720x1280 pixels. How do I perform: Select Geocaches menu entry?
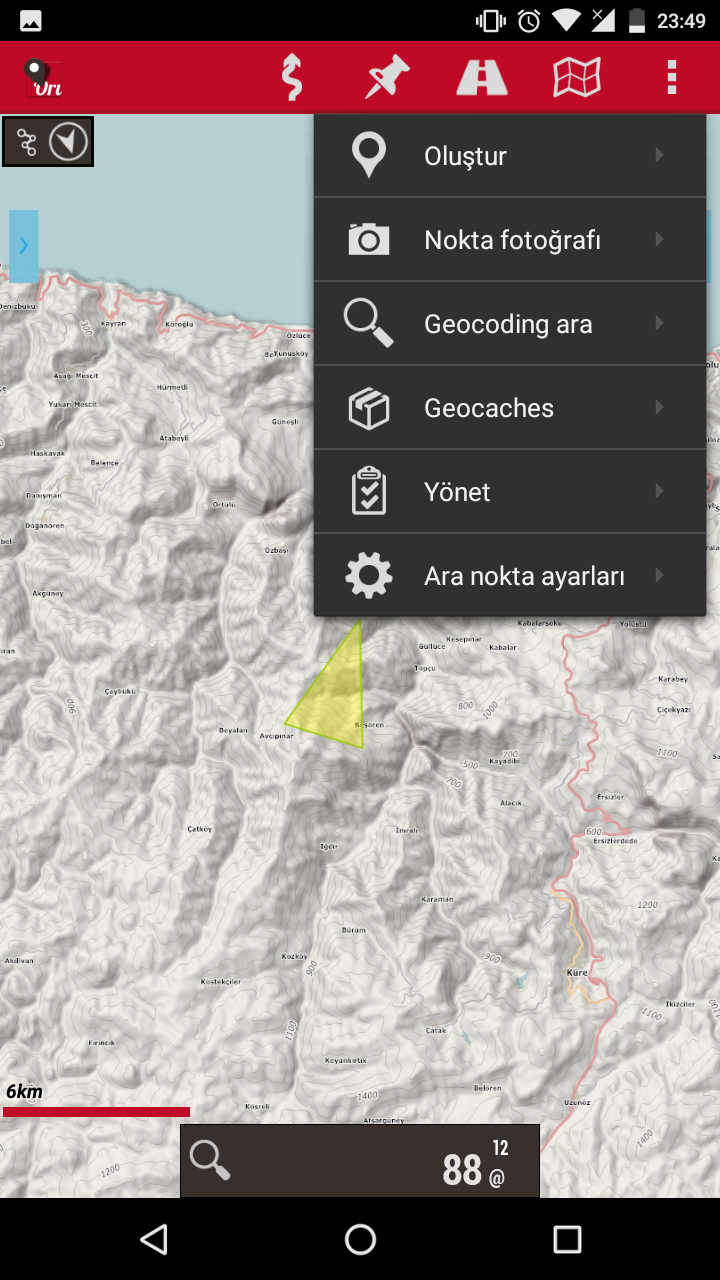pyautogui.click(x=510, y=408)
